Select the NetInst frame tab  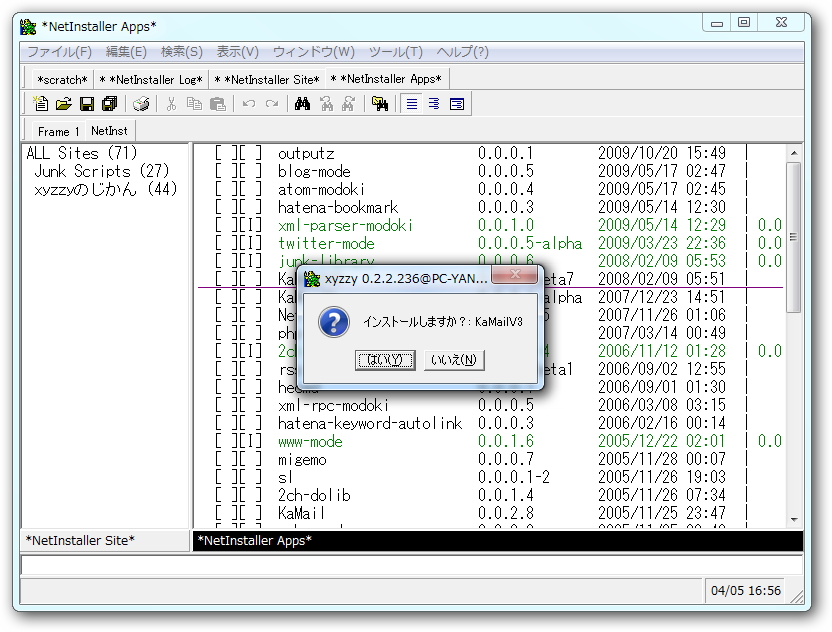109,131
